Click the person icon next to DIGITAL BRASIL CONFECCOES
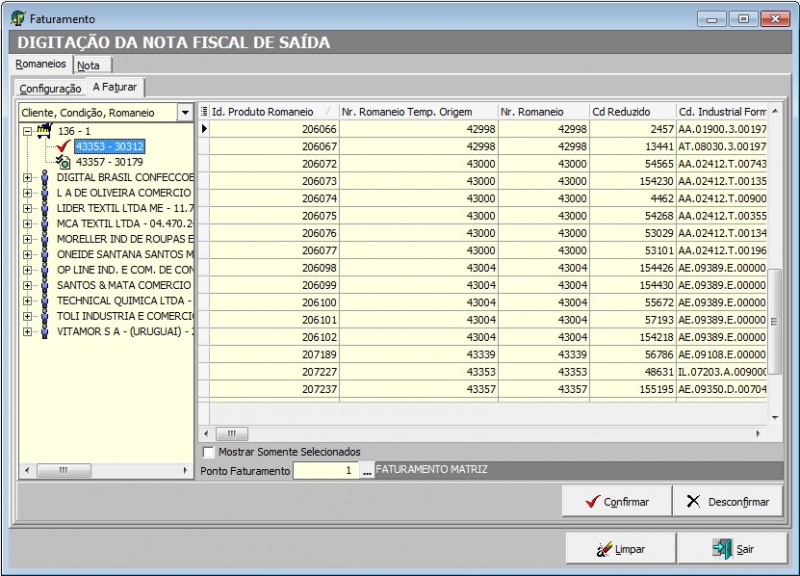The height and width of the screenshot is (576, 800). click(43, 177)
